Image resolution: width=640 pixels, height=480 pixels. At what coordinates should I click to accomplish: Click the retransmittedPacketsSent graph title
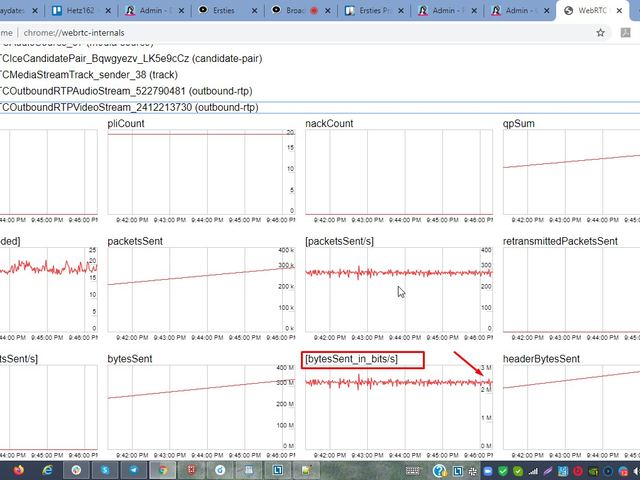[560, 241]
